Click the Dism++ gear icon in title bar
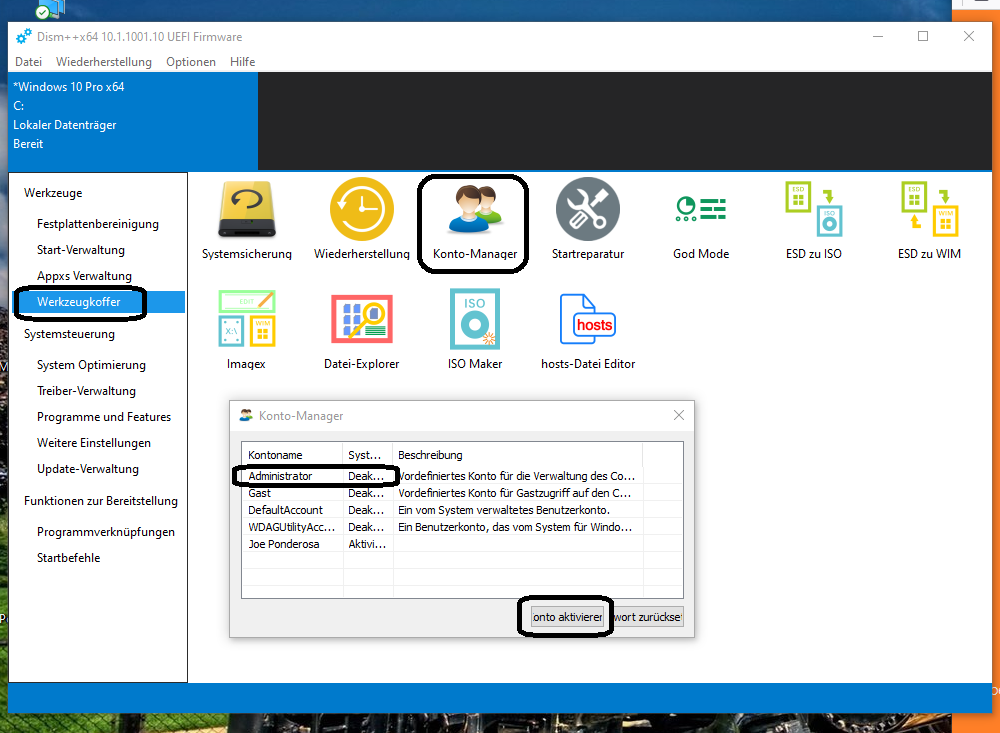The width and height of the screenshot is (1000, 733). pyautogui.click(x=24, y=36)
